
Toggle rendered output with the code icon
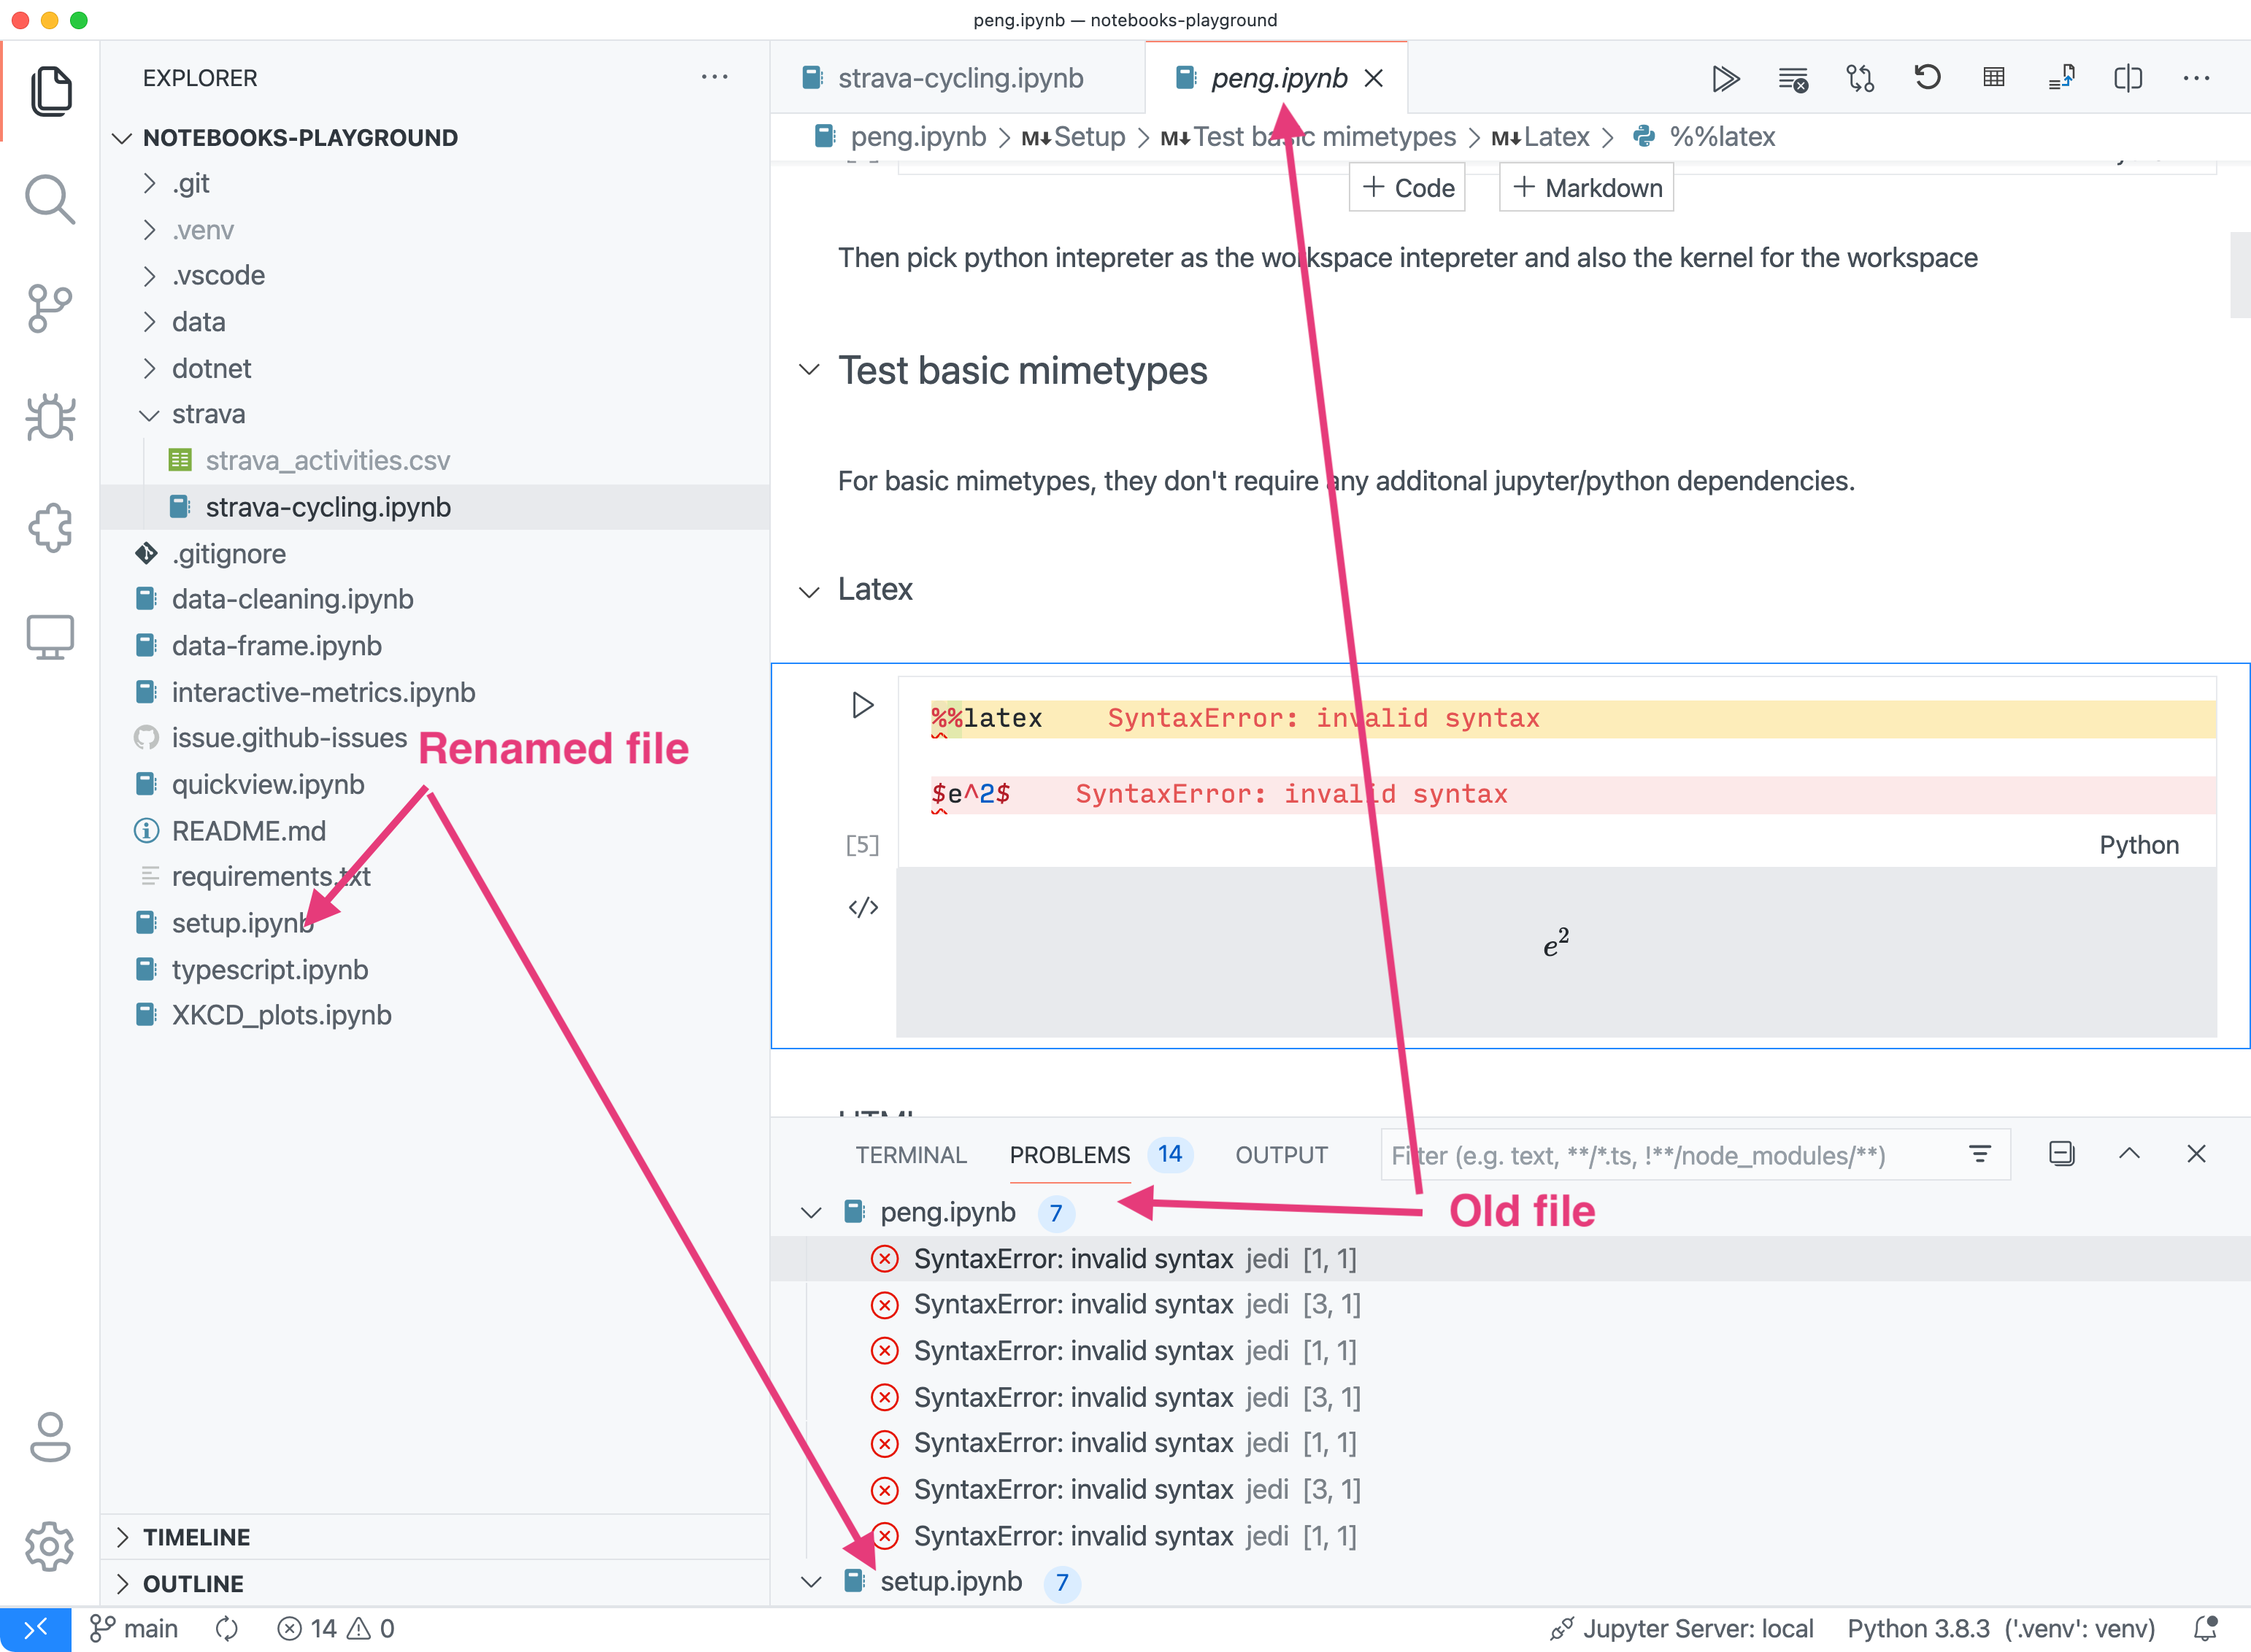[862, 907]
